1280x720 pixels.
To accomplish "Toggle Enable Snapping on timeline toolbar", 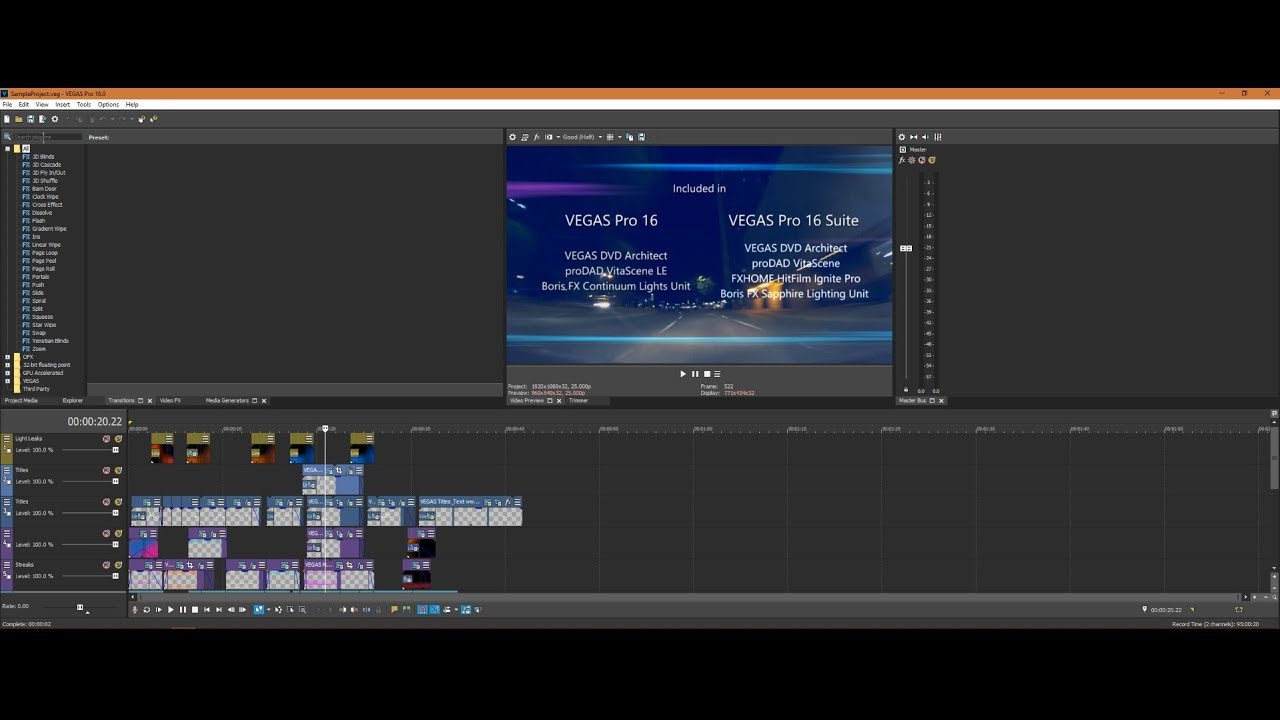I will [422, 609].
